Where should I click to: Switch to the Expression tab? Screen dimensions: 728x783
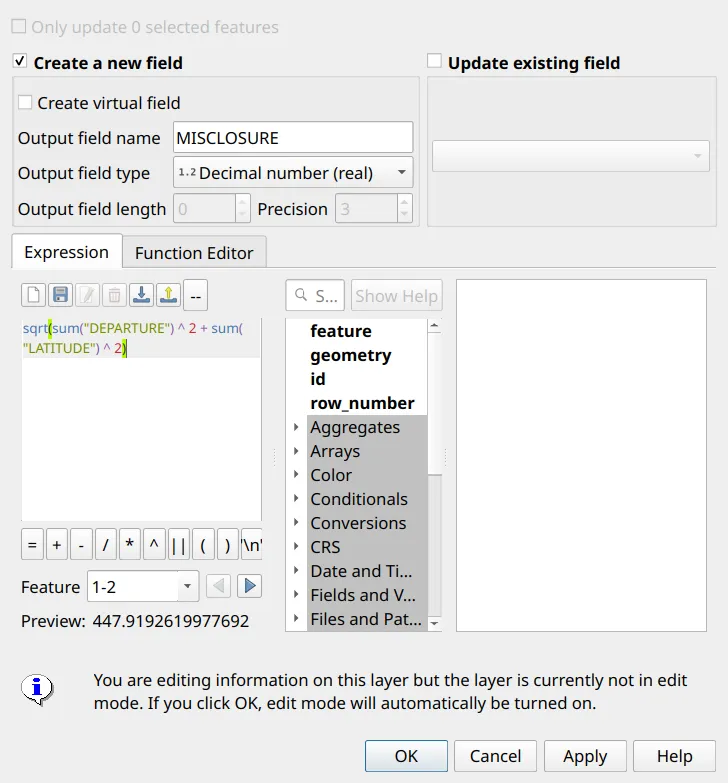67,252
